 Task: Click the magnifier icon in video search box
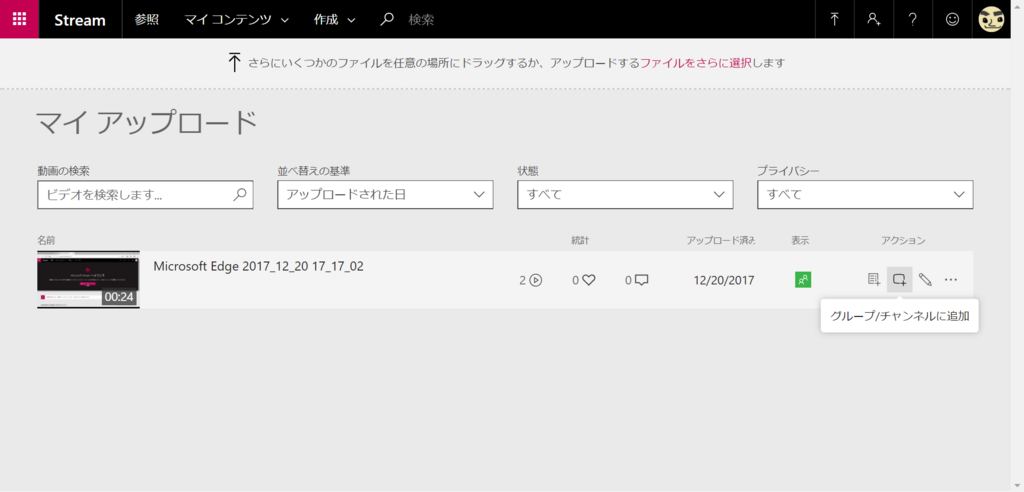[240, 194]
